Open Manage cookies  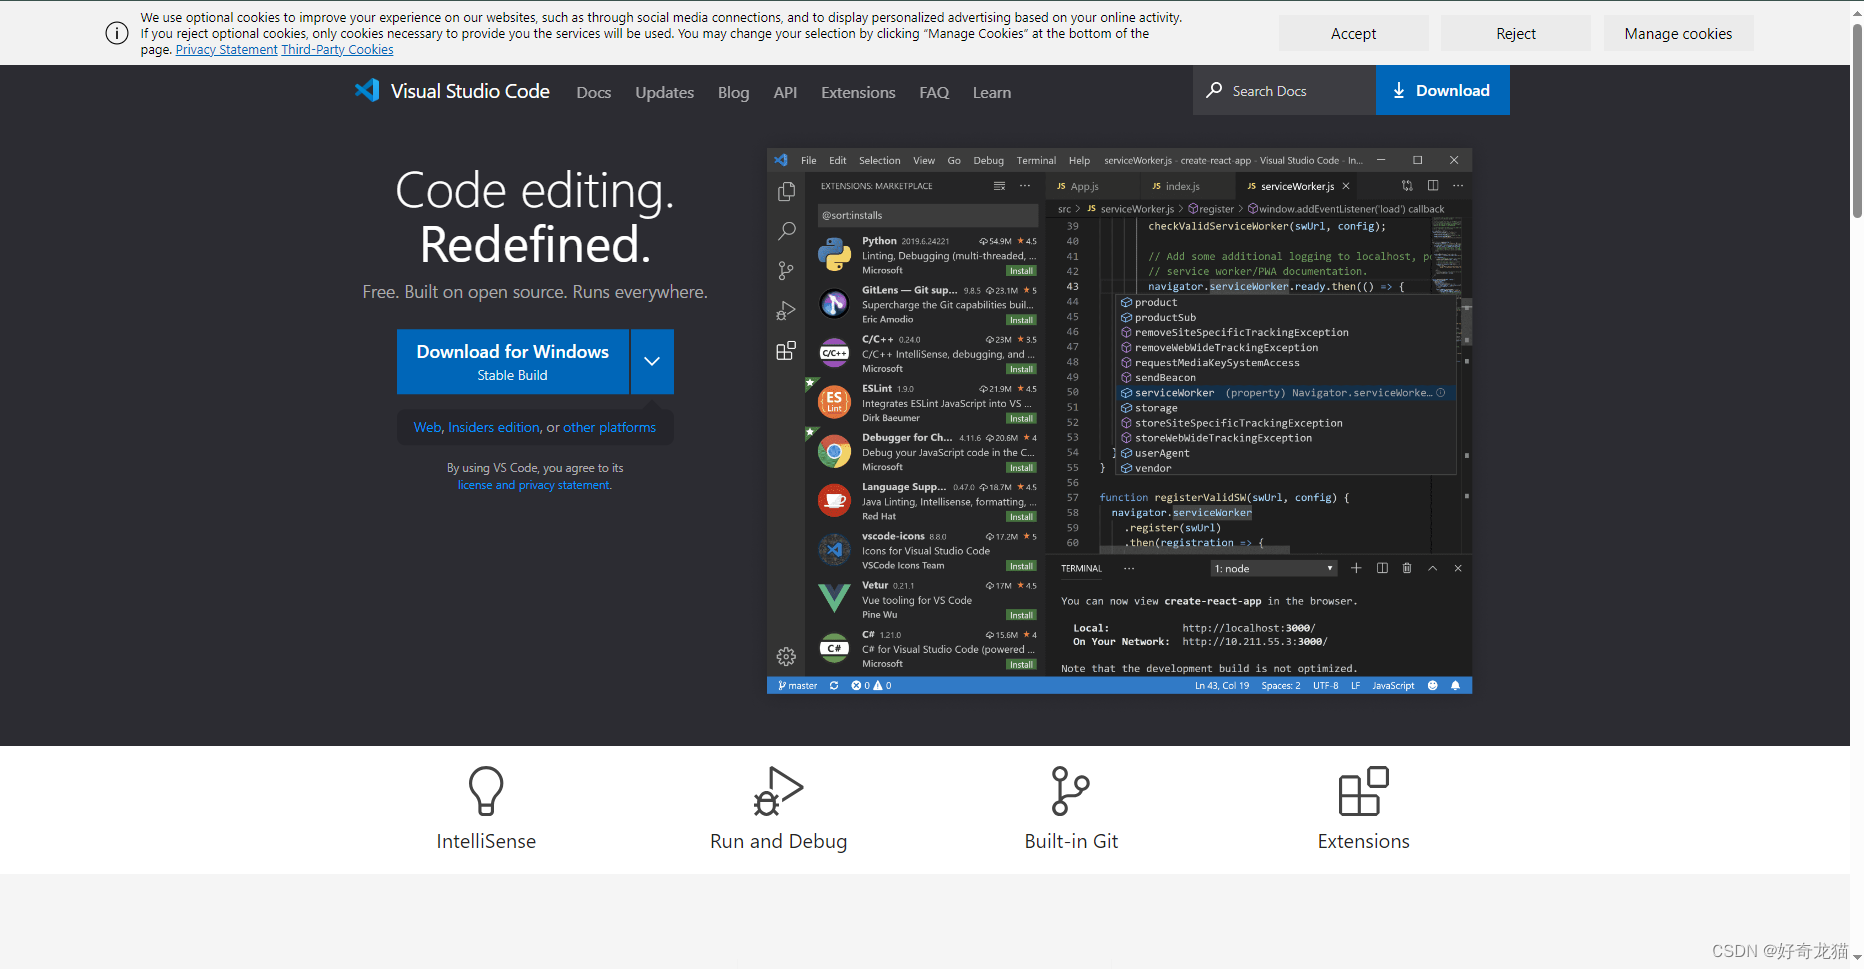pos(1678,33)
